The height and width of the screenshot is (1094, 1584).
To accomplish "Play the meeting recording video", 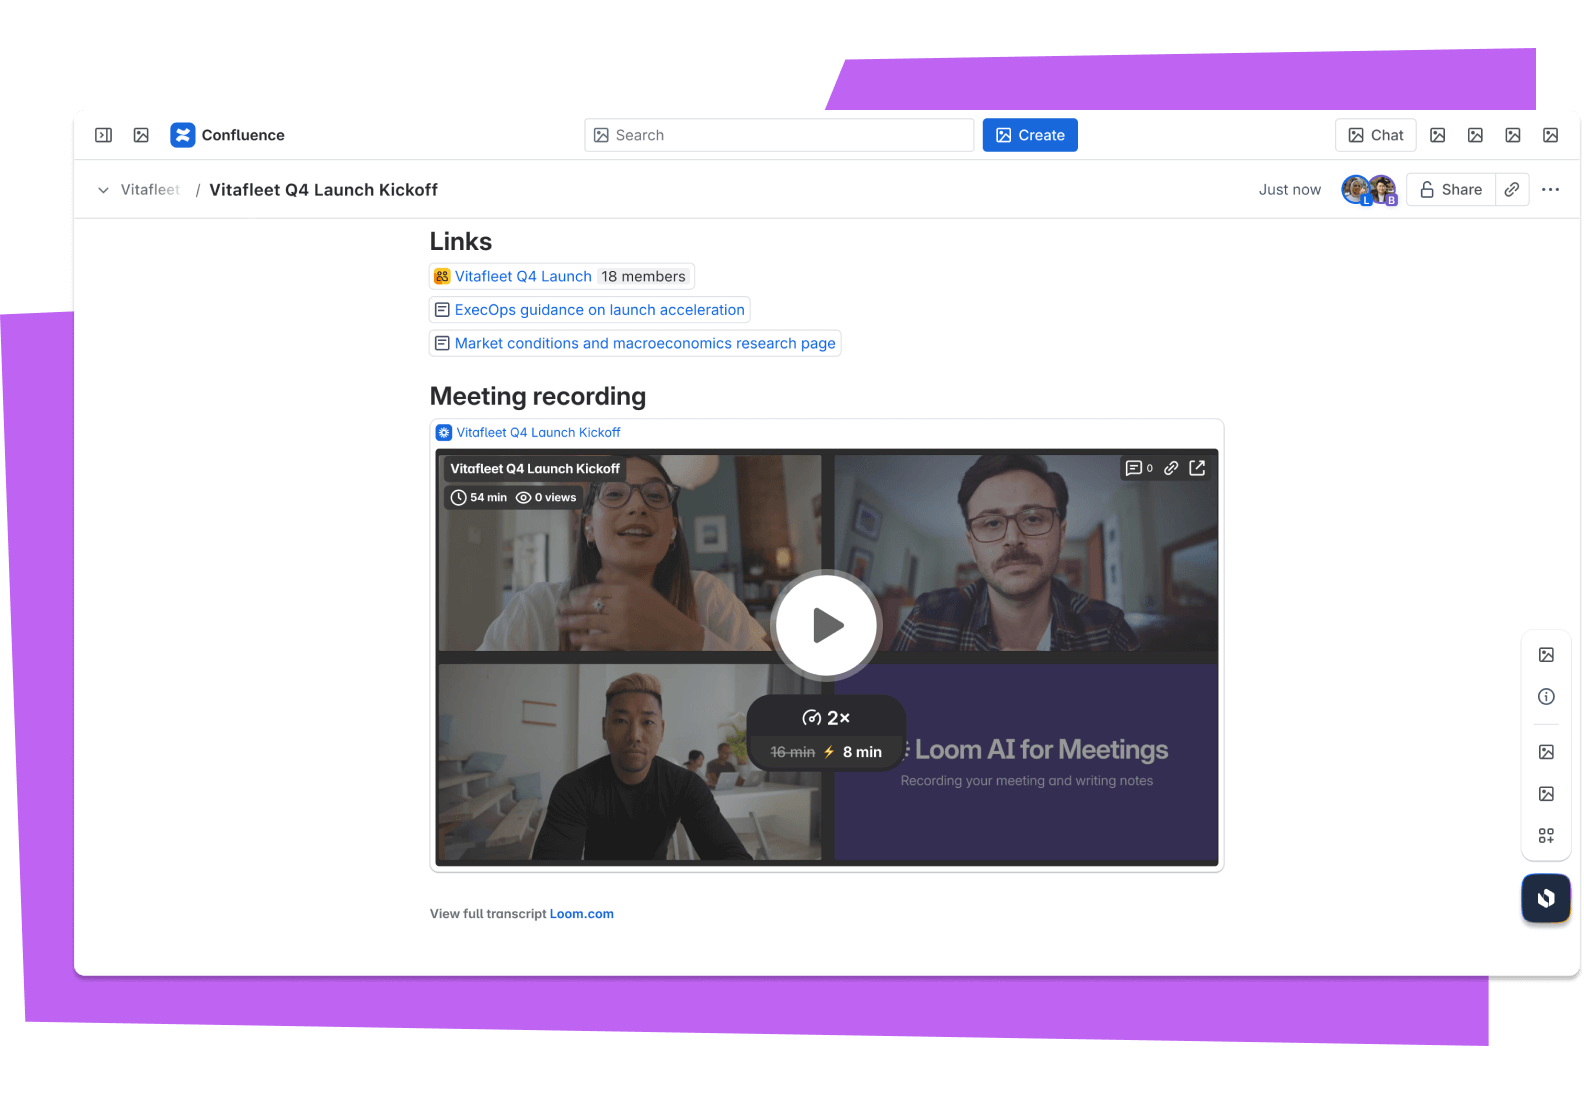I will 826,626.
